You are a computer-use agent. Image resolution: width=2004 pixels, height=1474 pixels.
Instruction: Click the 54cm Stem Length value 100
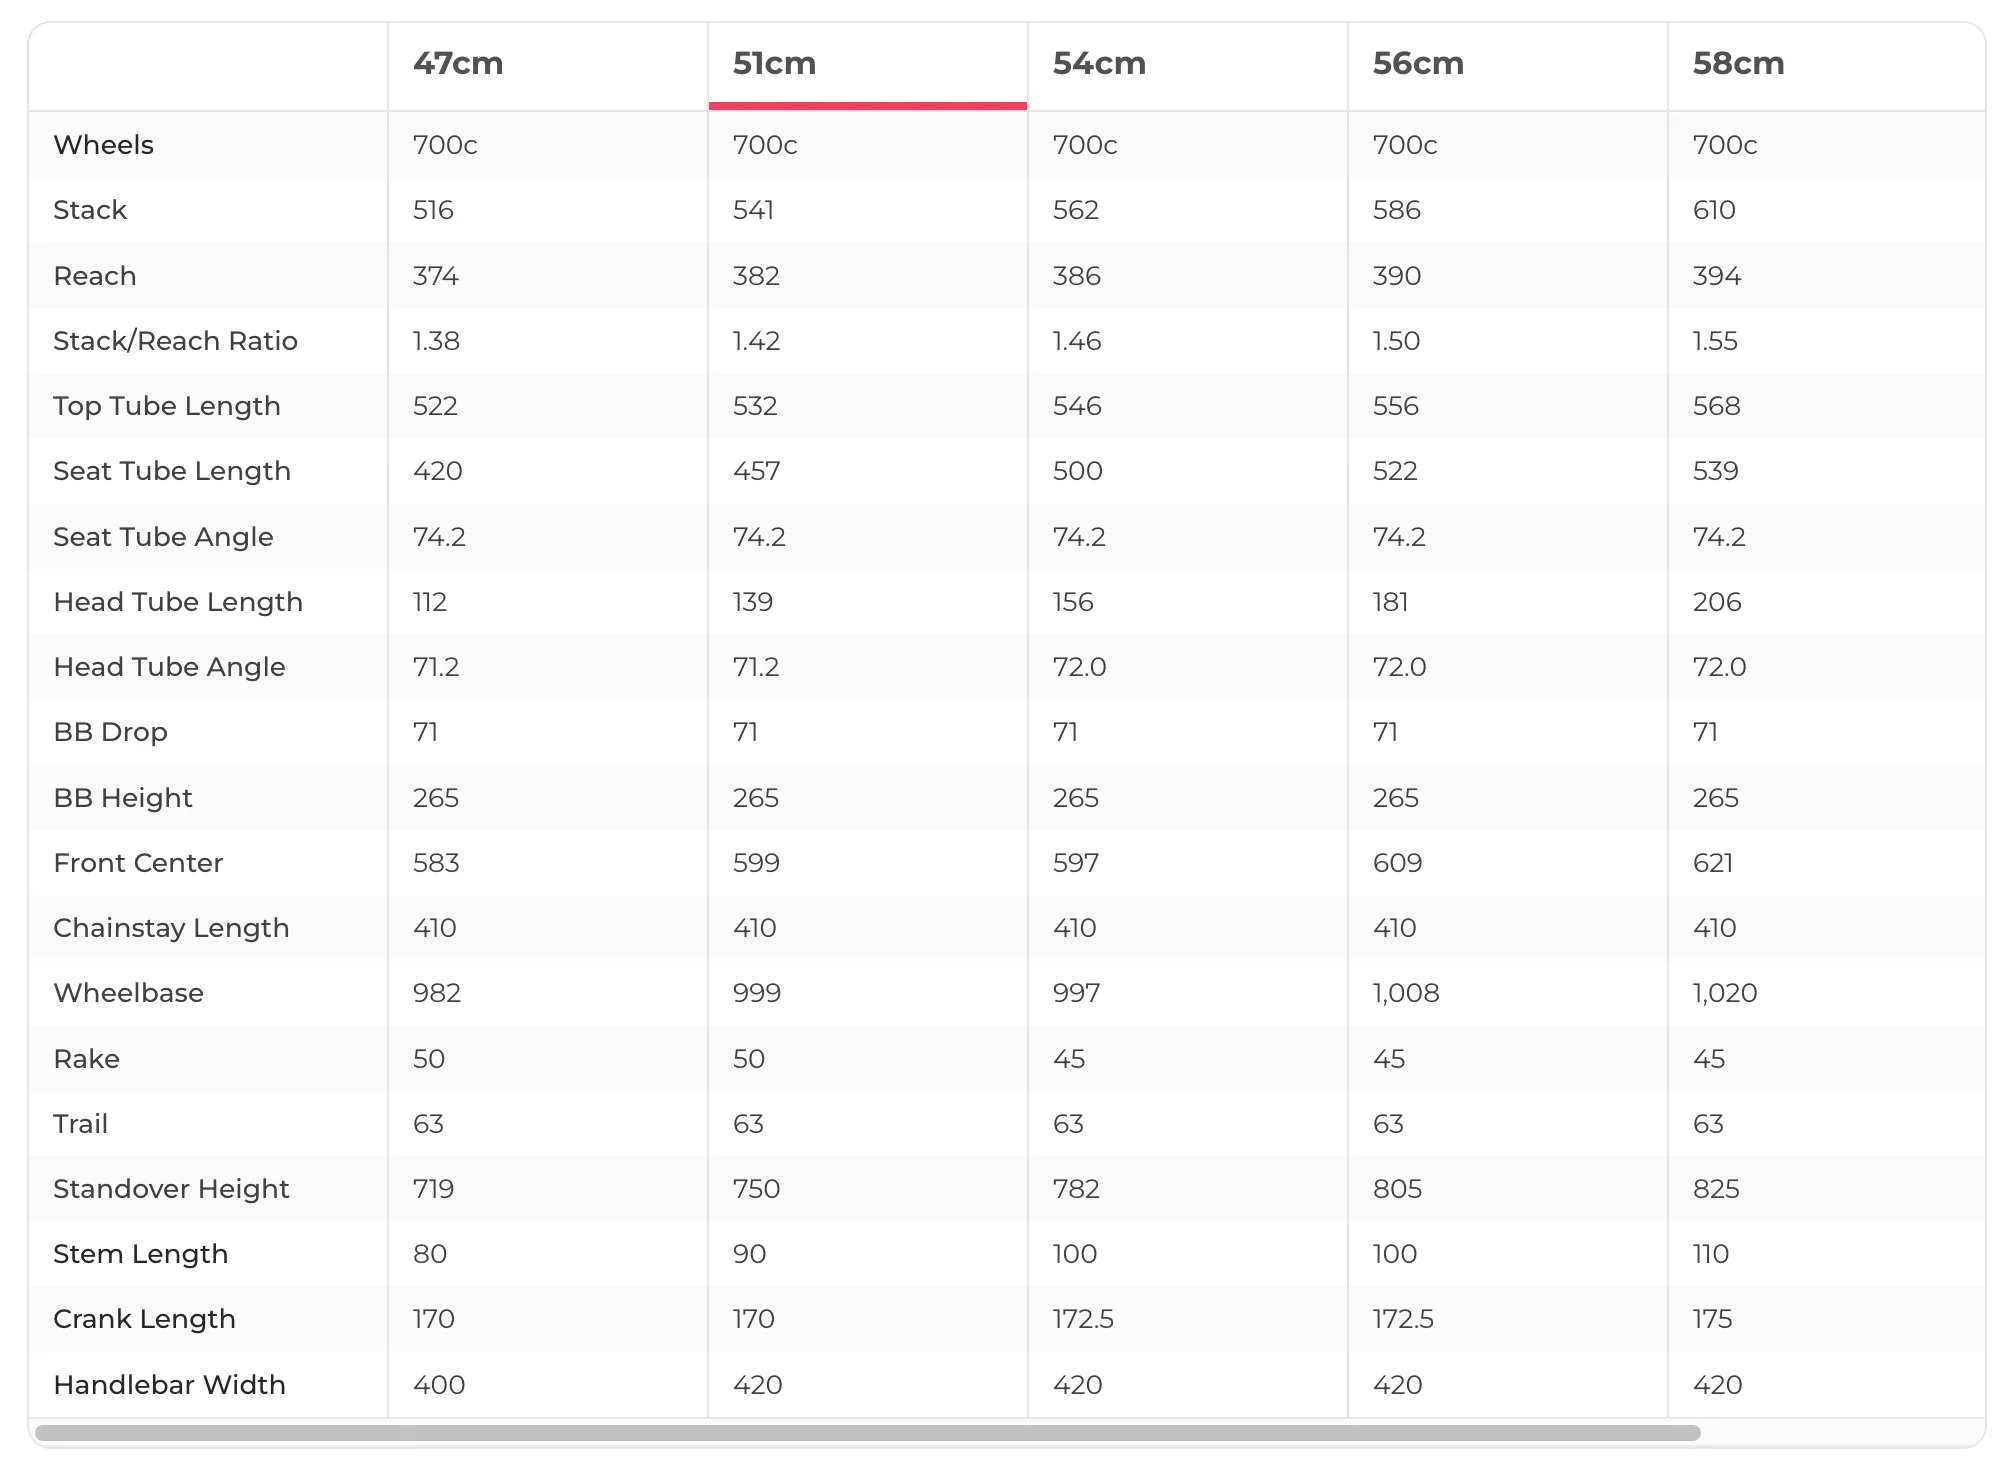1074,1254
